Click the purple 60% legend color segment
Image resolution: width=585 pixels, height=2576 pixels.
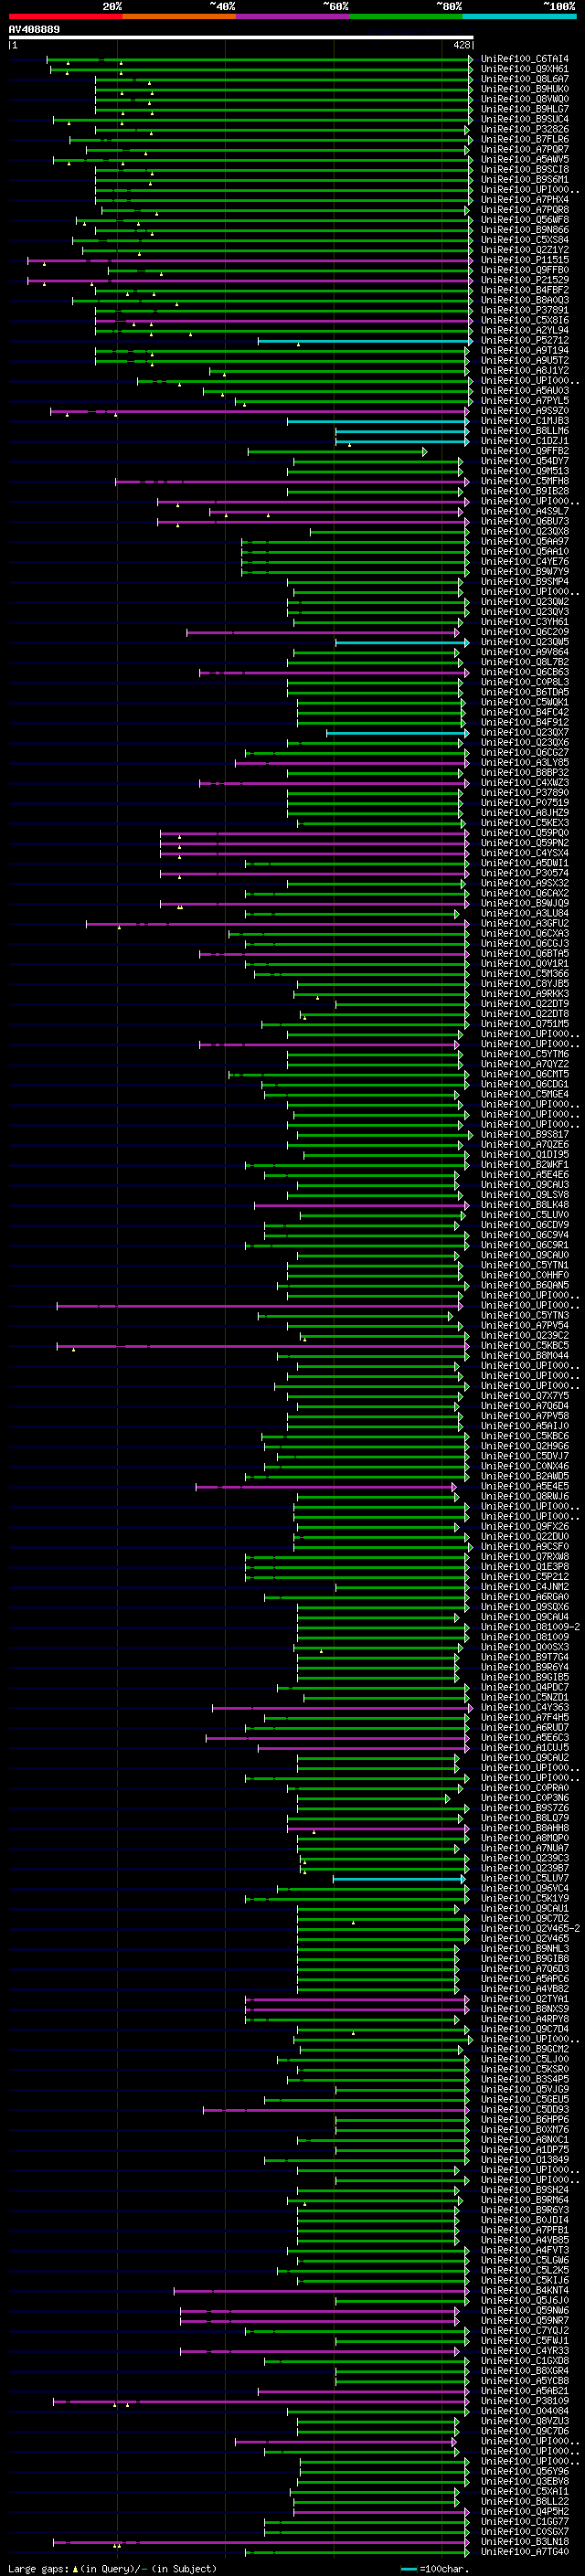292,16
